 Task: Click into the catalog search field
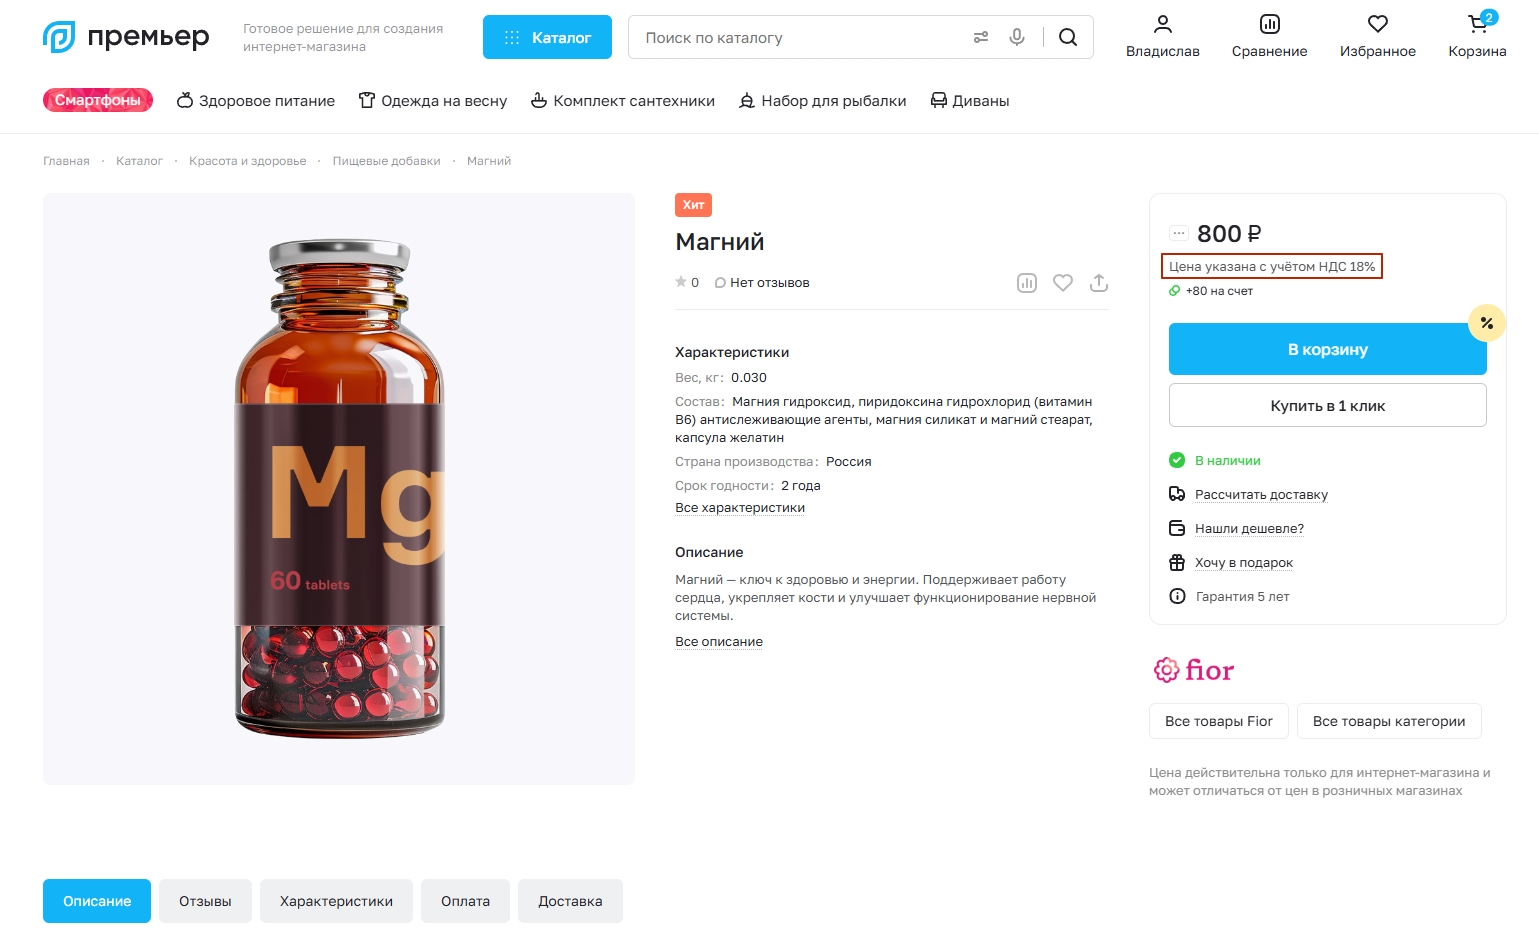[x=800, y=36]
